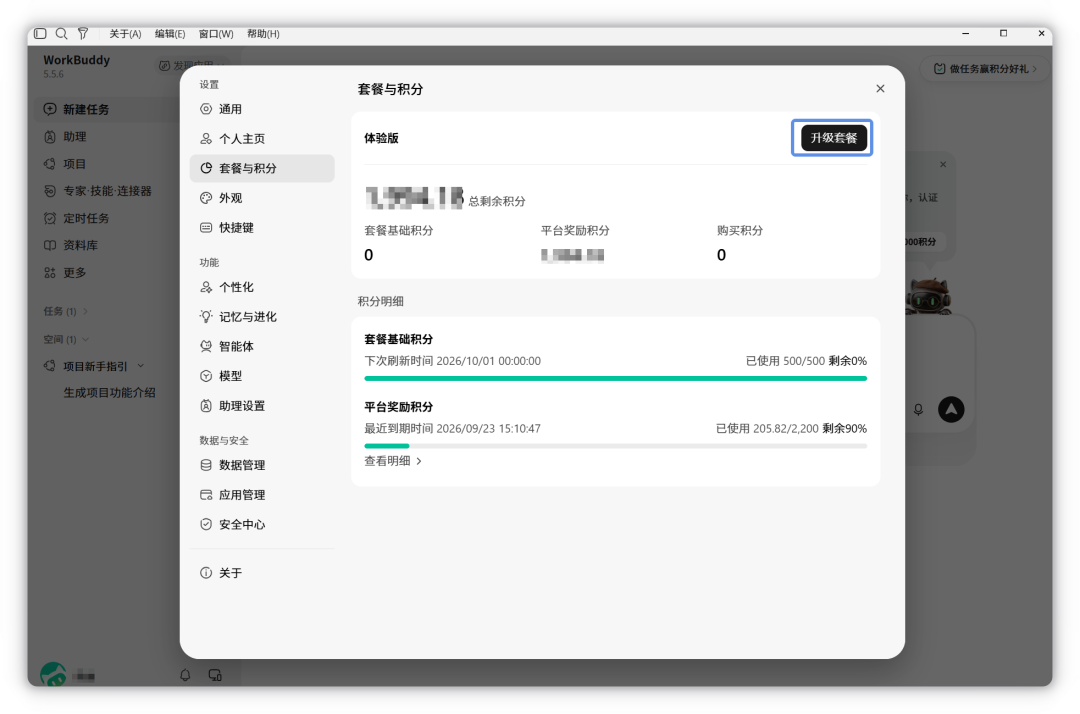
Task: Collapse the 空间 (1) section
Action: tap(65, 339)
